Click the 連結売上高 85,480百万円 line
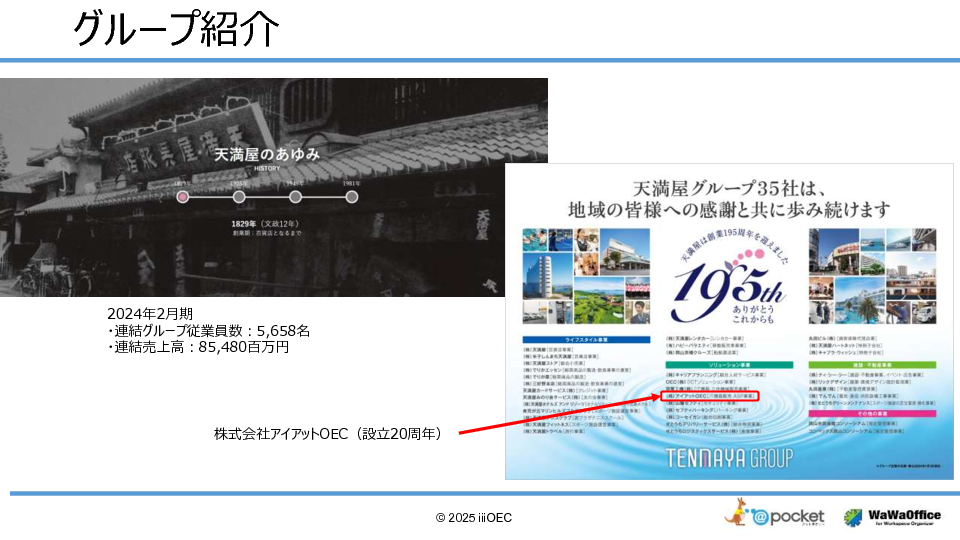 tap(198, 347)
